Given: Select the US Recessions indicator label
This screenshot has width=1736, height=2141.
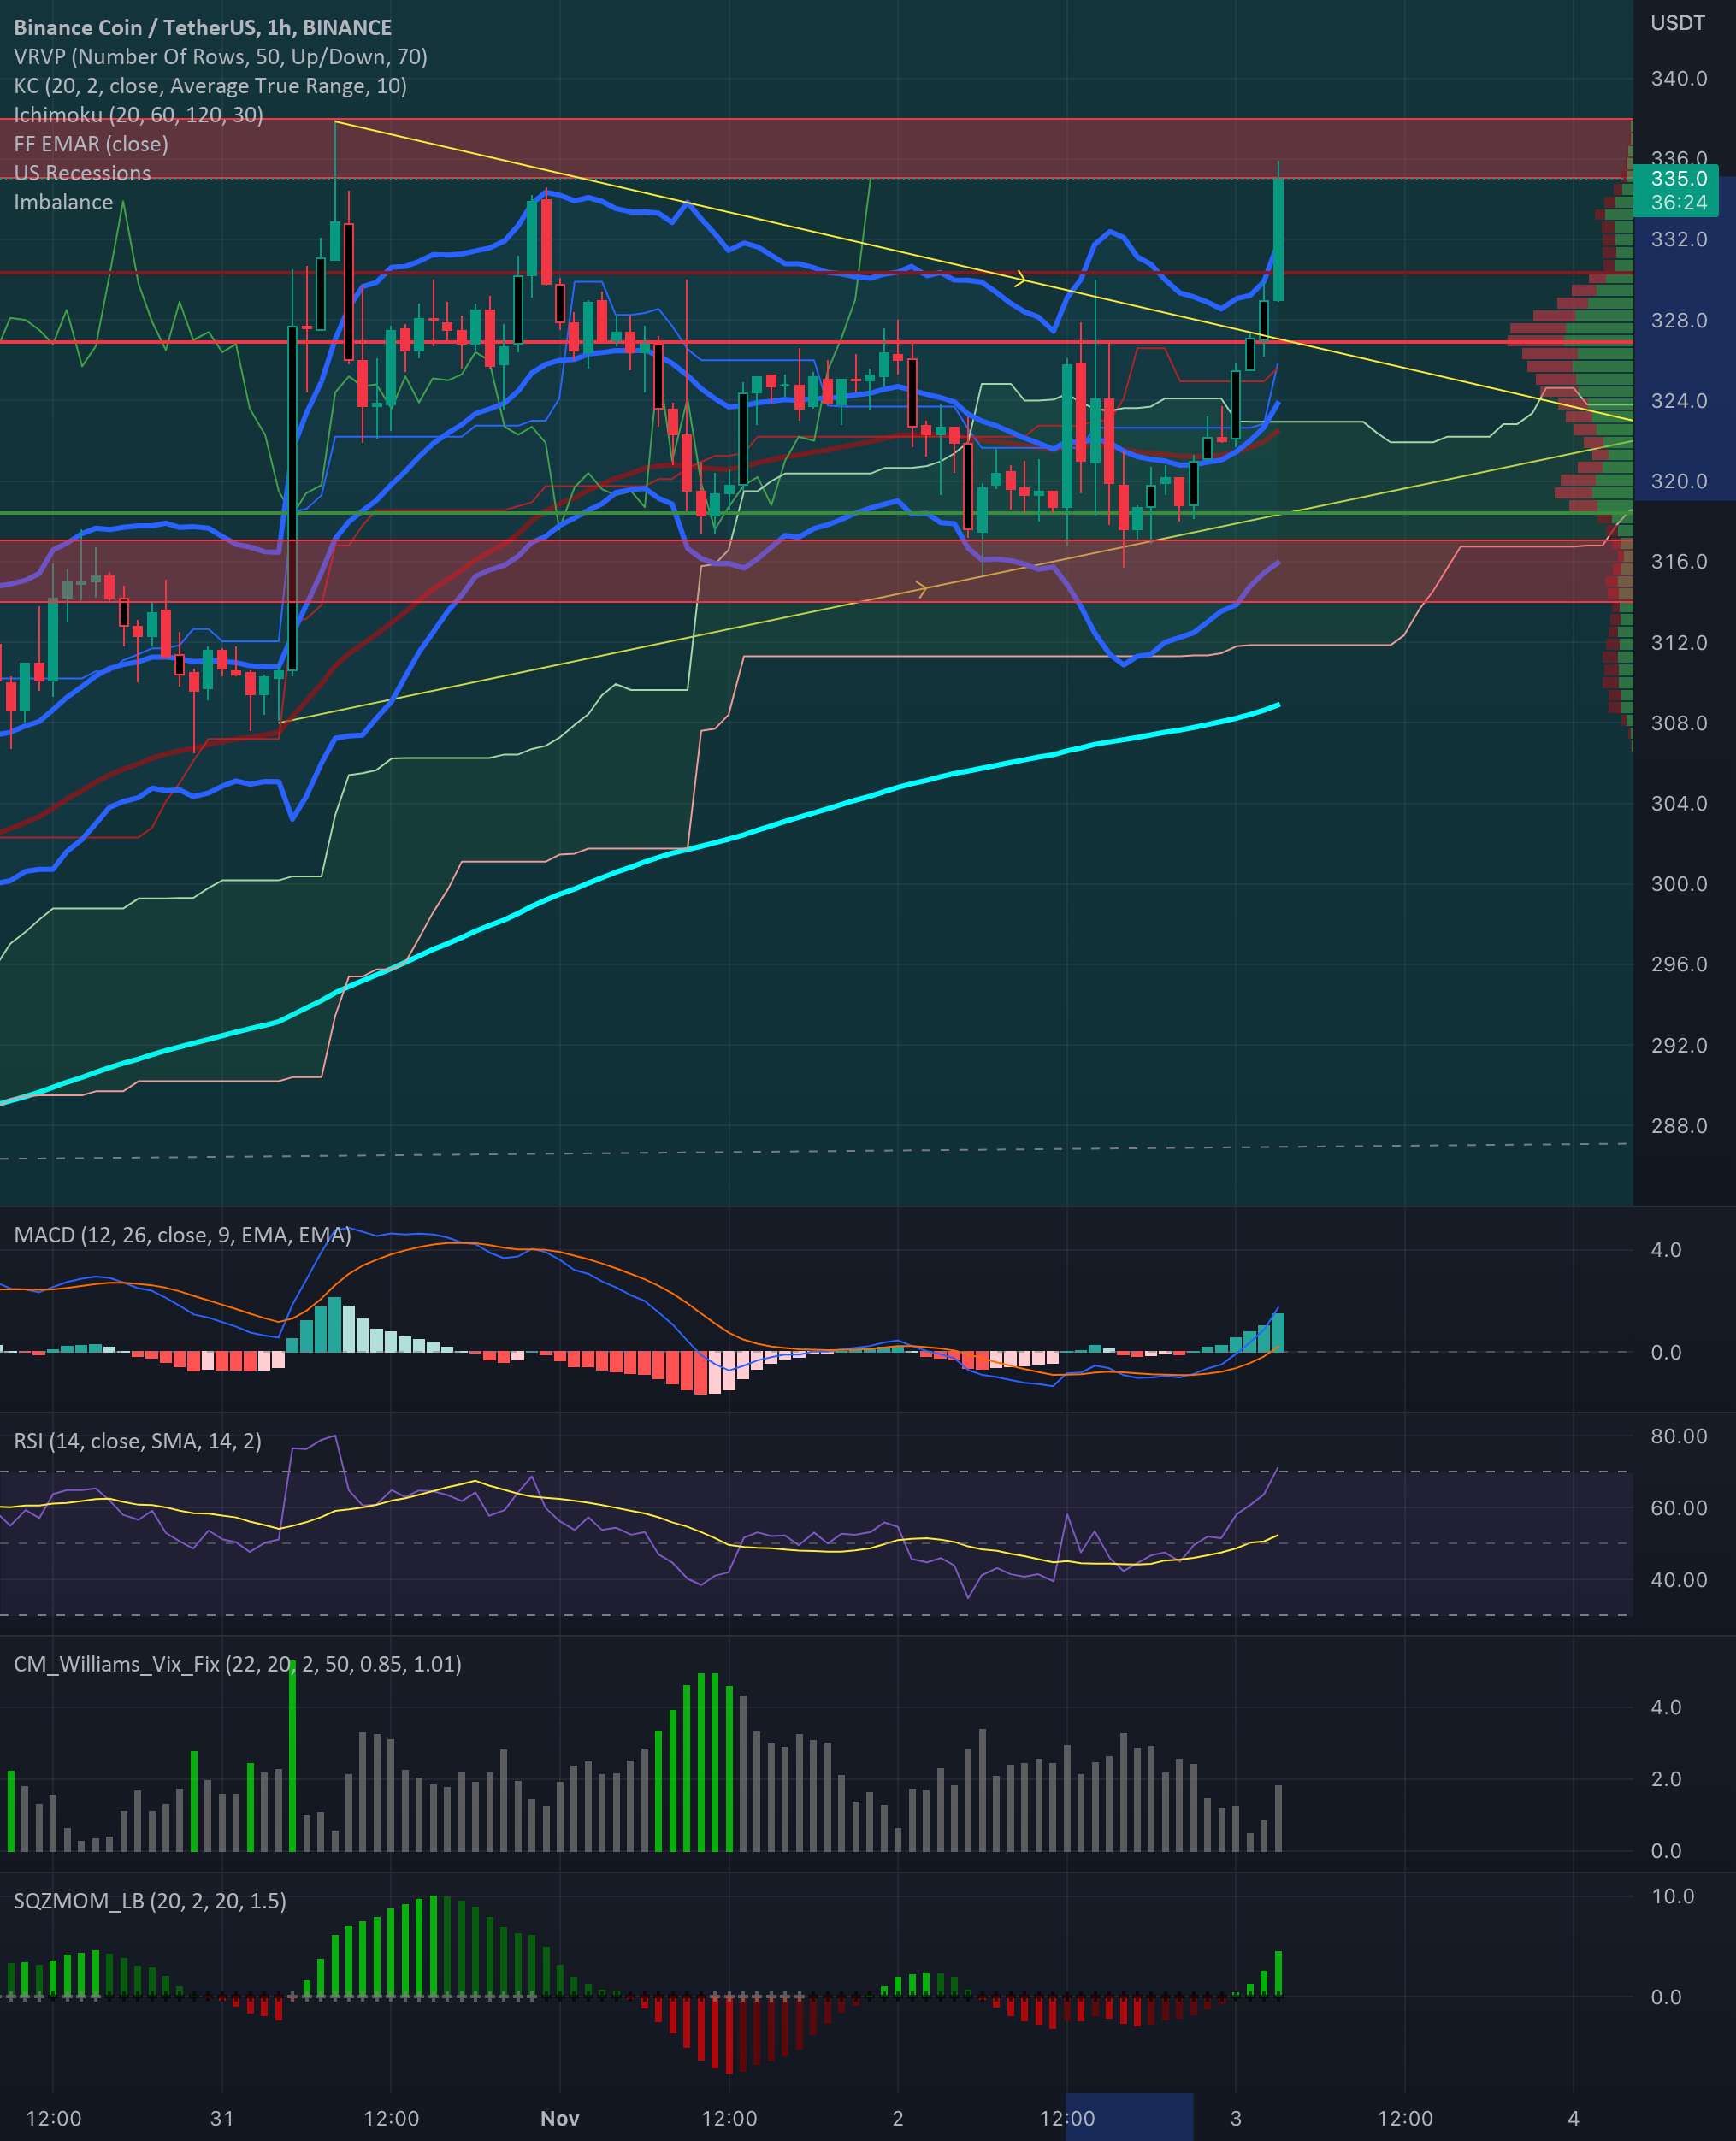Looking at the screenshot, I should [82, 173].
